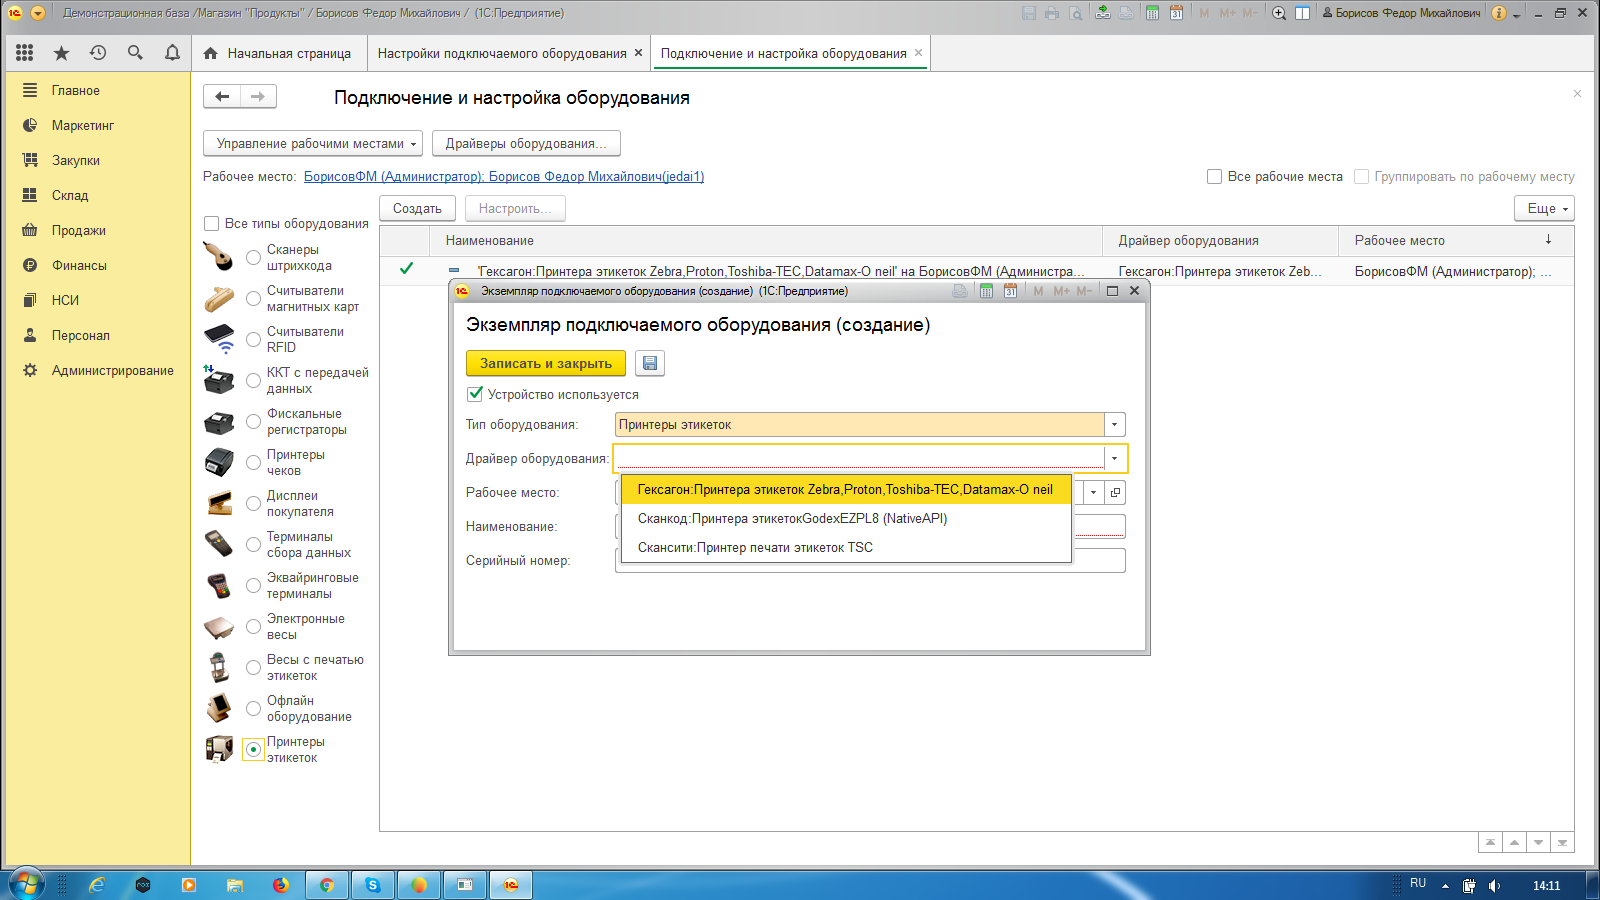Select Фискальные регистраторы radio button
This screenshot has height=900, width=1600.
click(x=254, y=422)
